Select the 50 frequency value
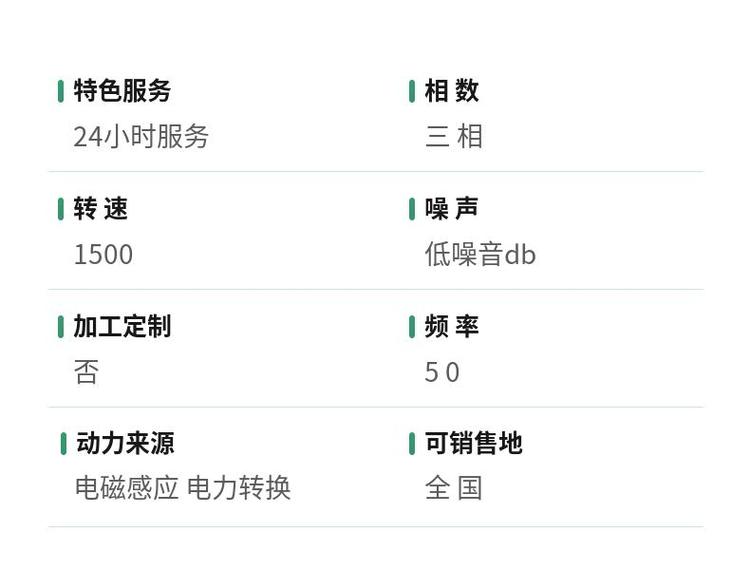The width and height of the screenshot is (750, 570). click(x=442, y=373)
